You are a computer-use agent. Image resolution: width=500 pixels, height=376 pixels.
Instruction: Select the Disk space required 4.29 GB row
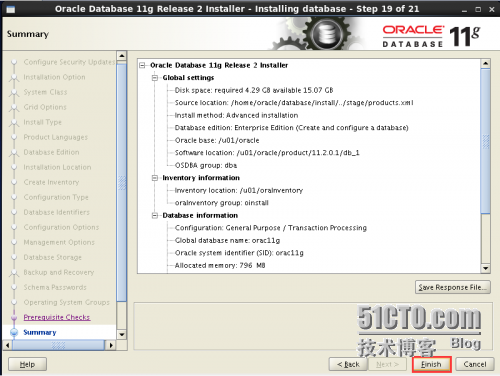tap(254, 90)
